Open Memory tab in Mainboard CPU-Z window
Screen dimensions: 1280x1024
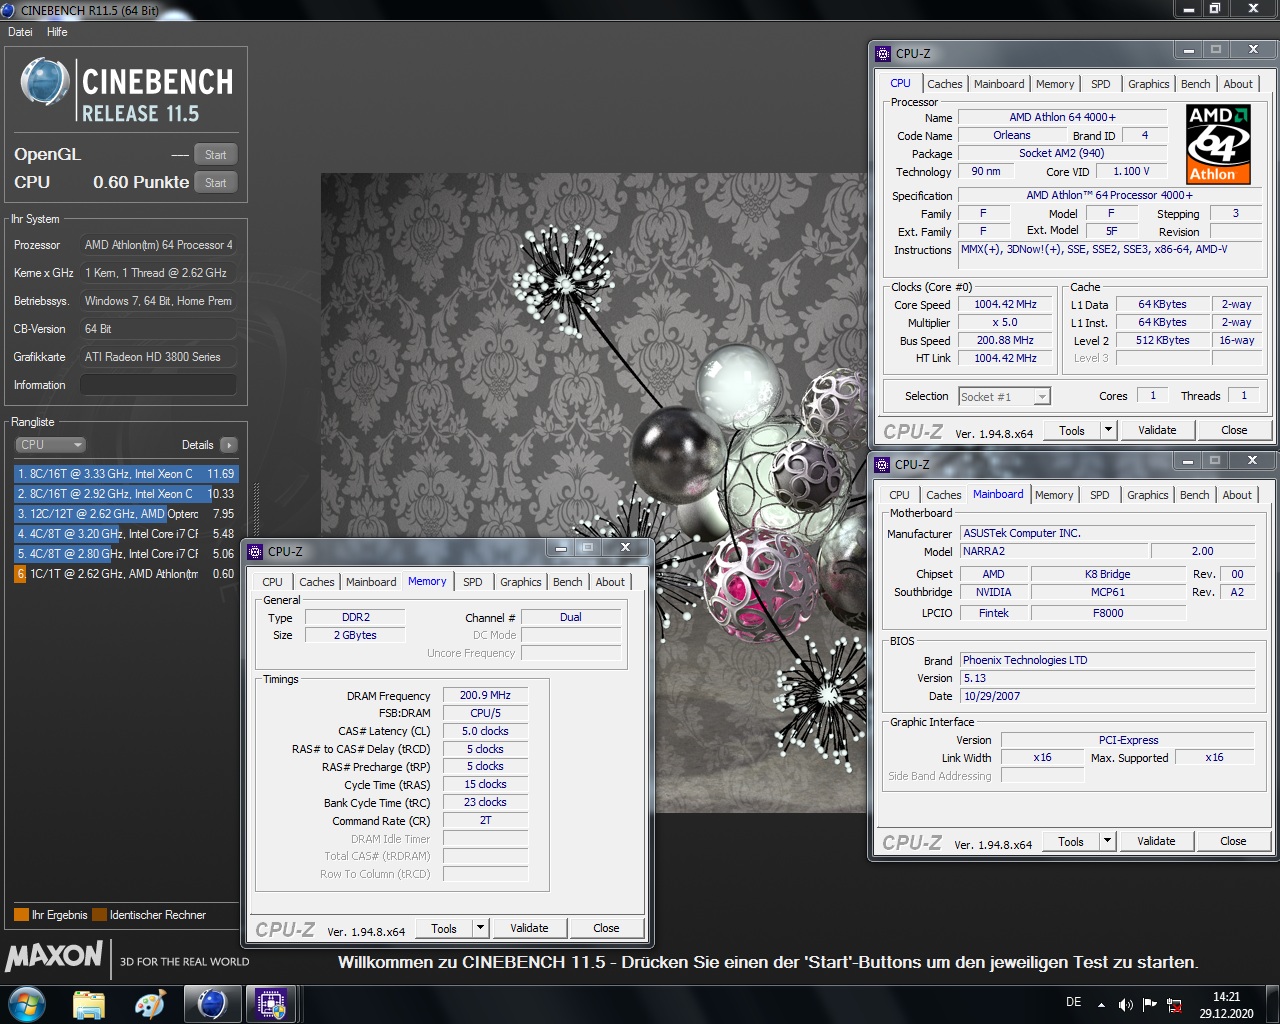coord(1054,495)
